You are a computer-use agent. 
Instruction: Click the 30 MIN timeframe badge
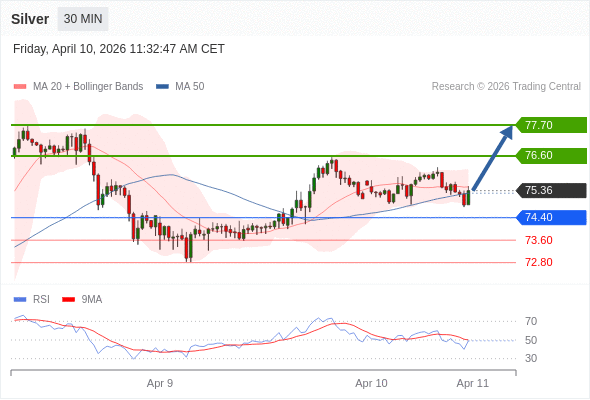pos(83,19)
